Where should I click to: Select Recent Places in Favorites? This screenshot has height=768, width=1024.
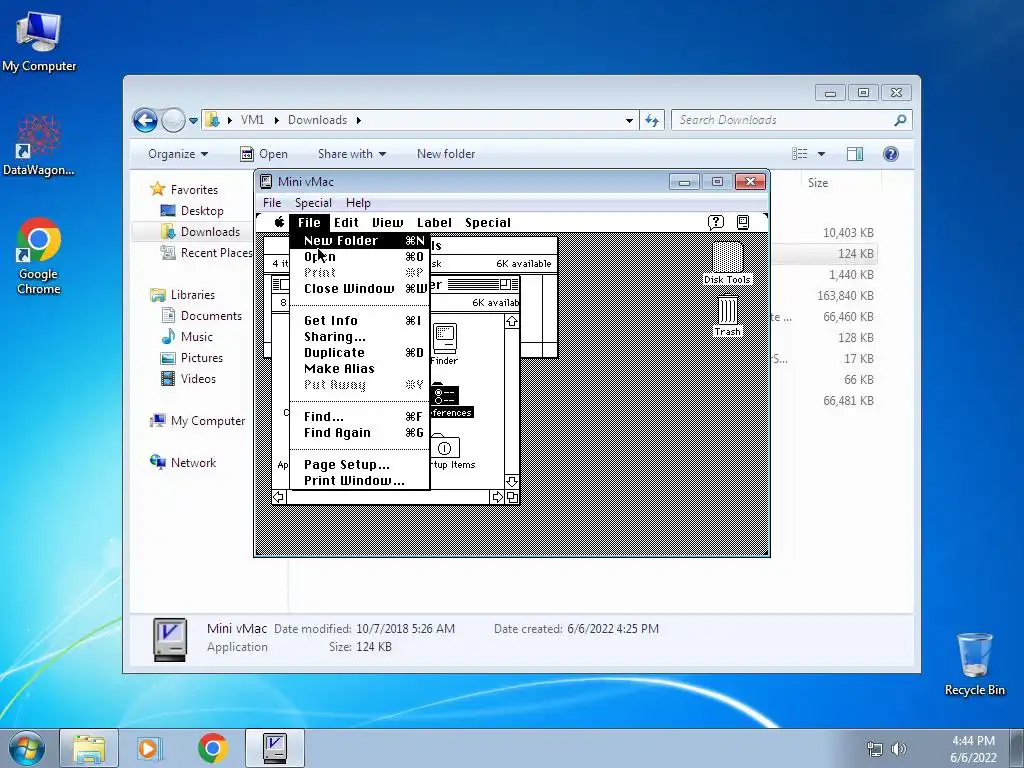[207, 253]
